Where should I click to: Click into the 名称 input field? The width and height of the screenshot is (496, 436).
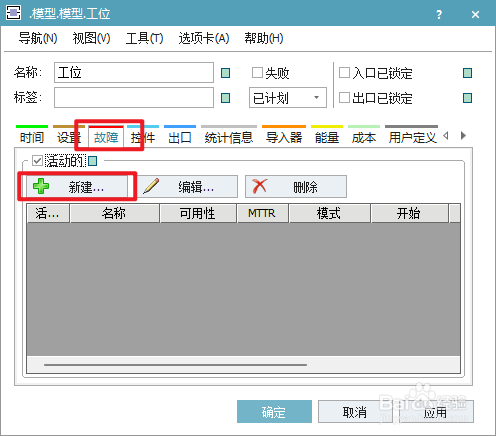(x=134, y=72)
